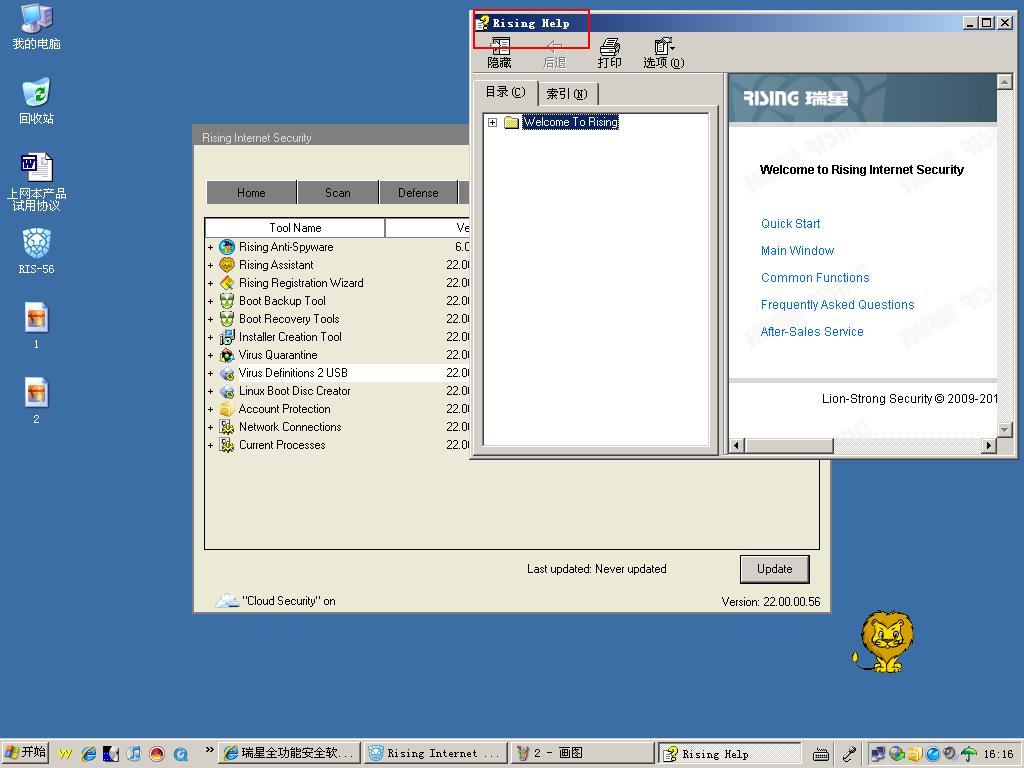
Task: Click the help pane scroll-up arrow
Action: (1004, 82)
